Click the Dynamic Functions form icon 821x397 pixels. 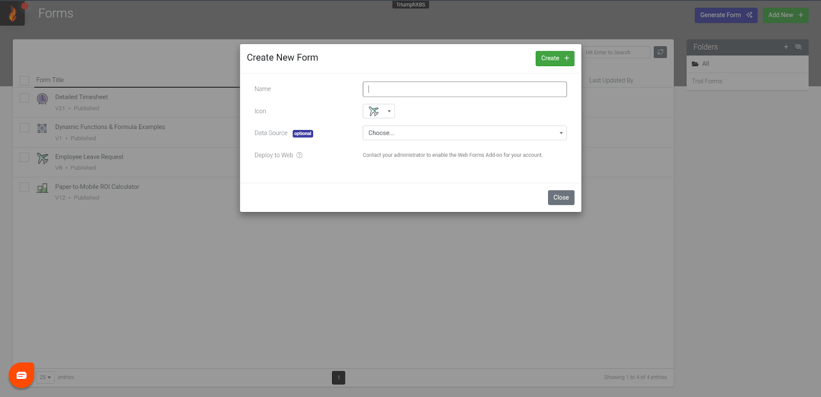42,128
